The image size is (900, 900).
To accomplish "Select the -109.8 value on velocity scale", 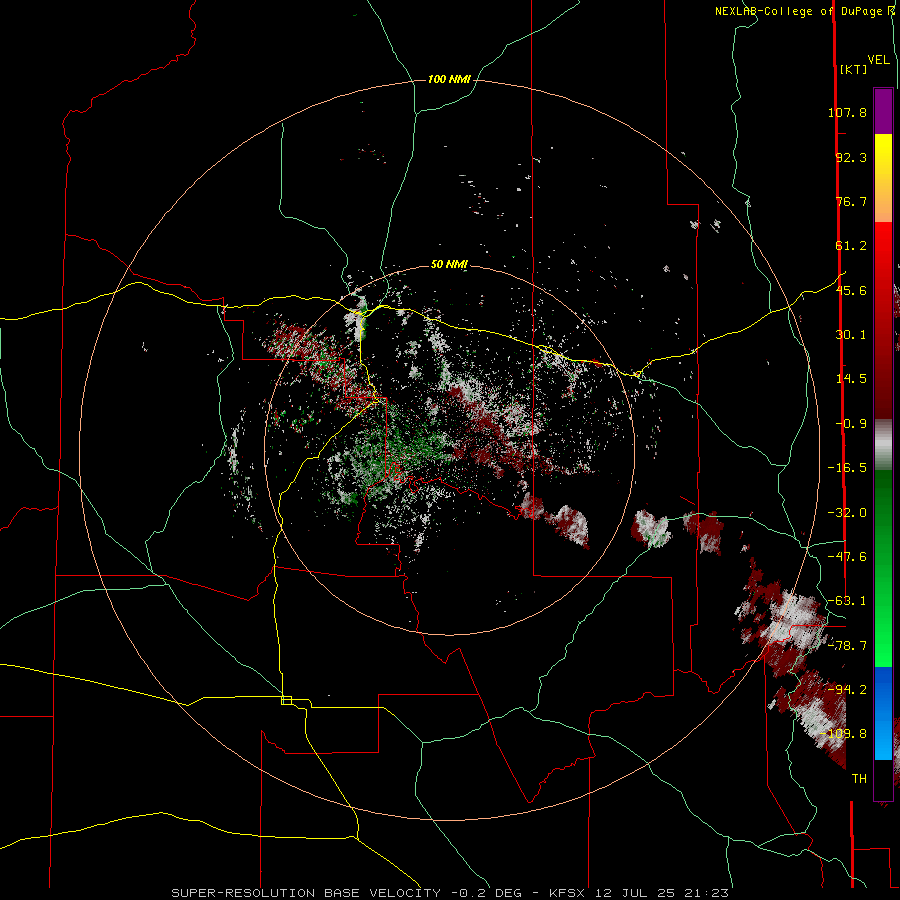I will (844, 734).
